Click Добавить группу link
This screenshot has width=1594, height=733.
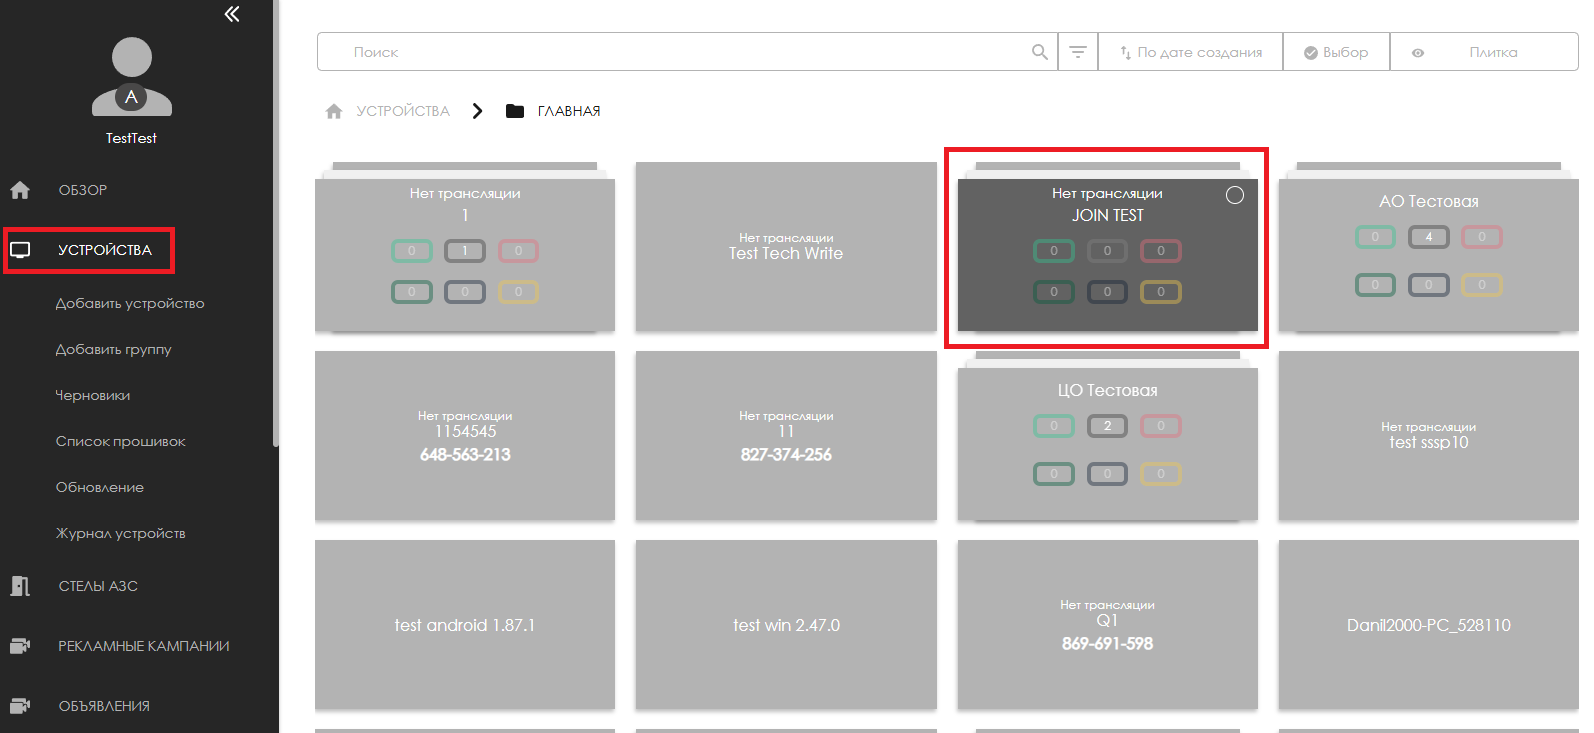(113, 349)
